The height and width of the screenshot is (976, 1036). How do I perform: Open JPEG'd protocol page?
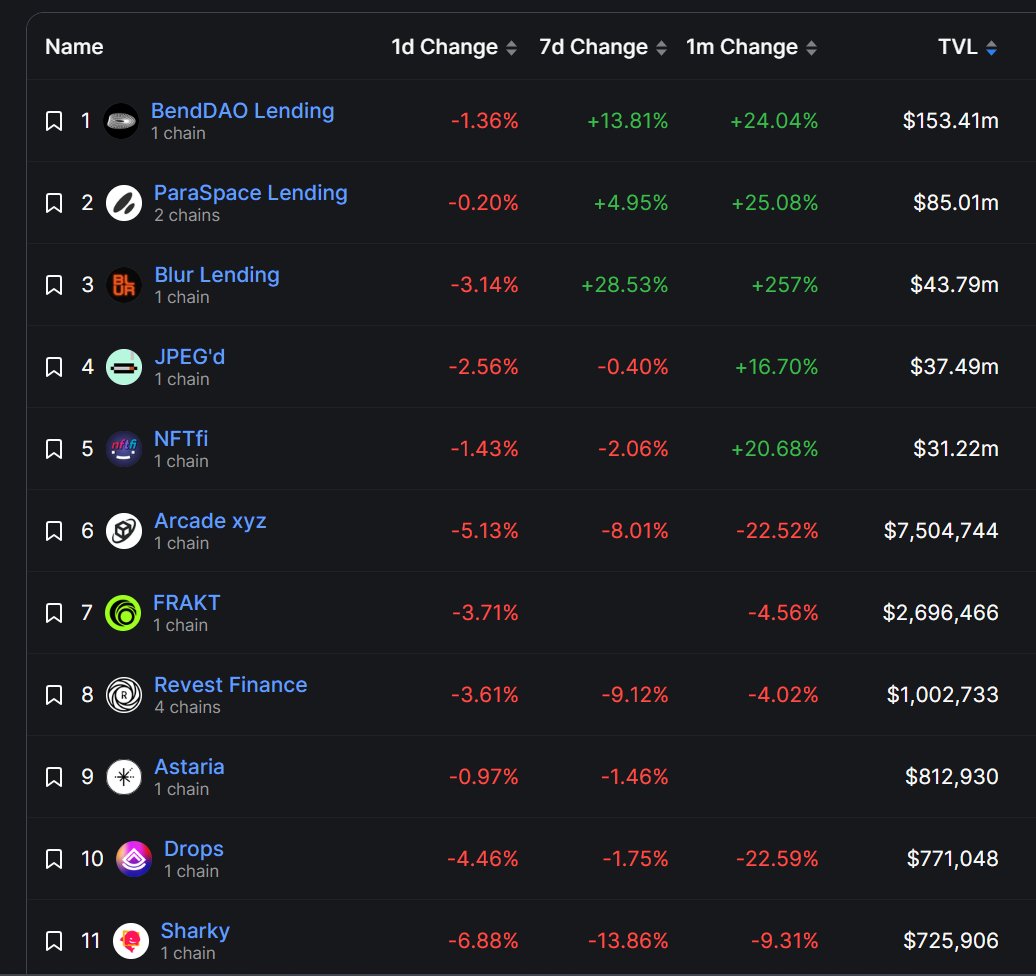[190, 356]
